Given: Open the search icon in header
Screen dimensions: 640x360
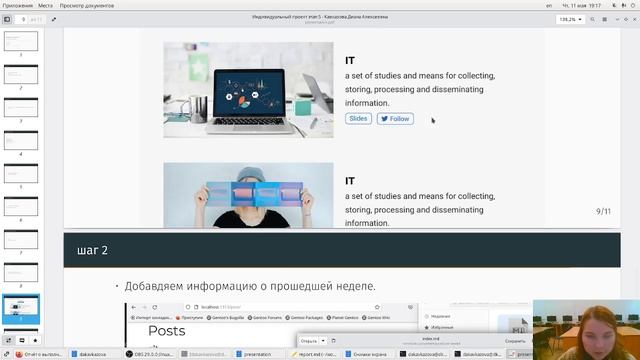Looking at the screenshot, I should [592, 19].
